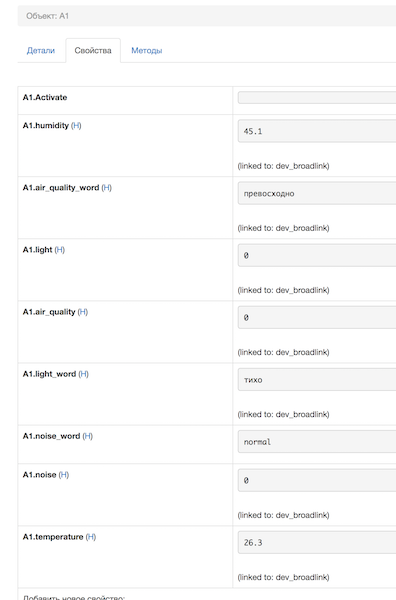The height and width of the screenshot is (600, 396).
Task: Open history link (H) for A1.air_quality
Action: click(x=83, y=312)
